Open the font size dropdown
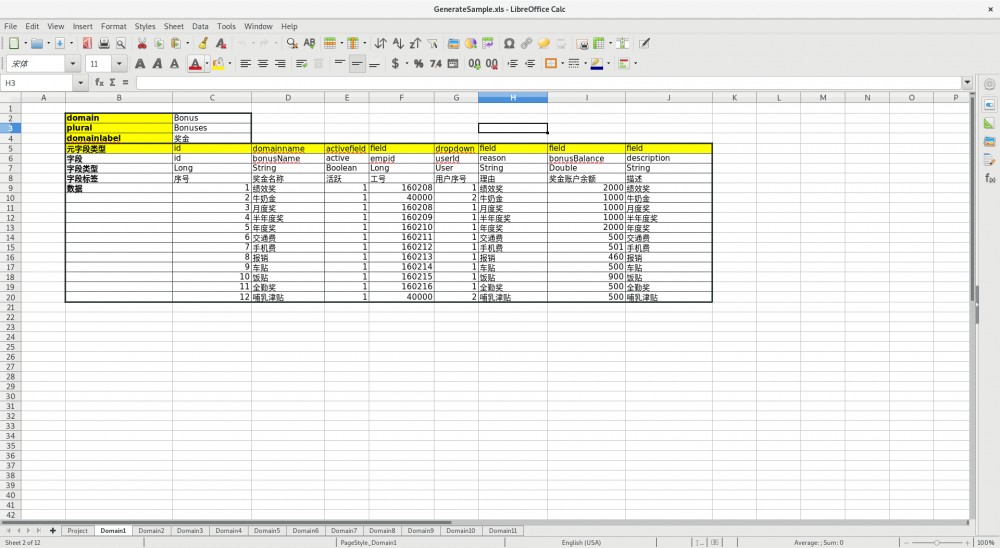Viewport: 1000px width, 548px height. 119,63
